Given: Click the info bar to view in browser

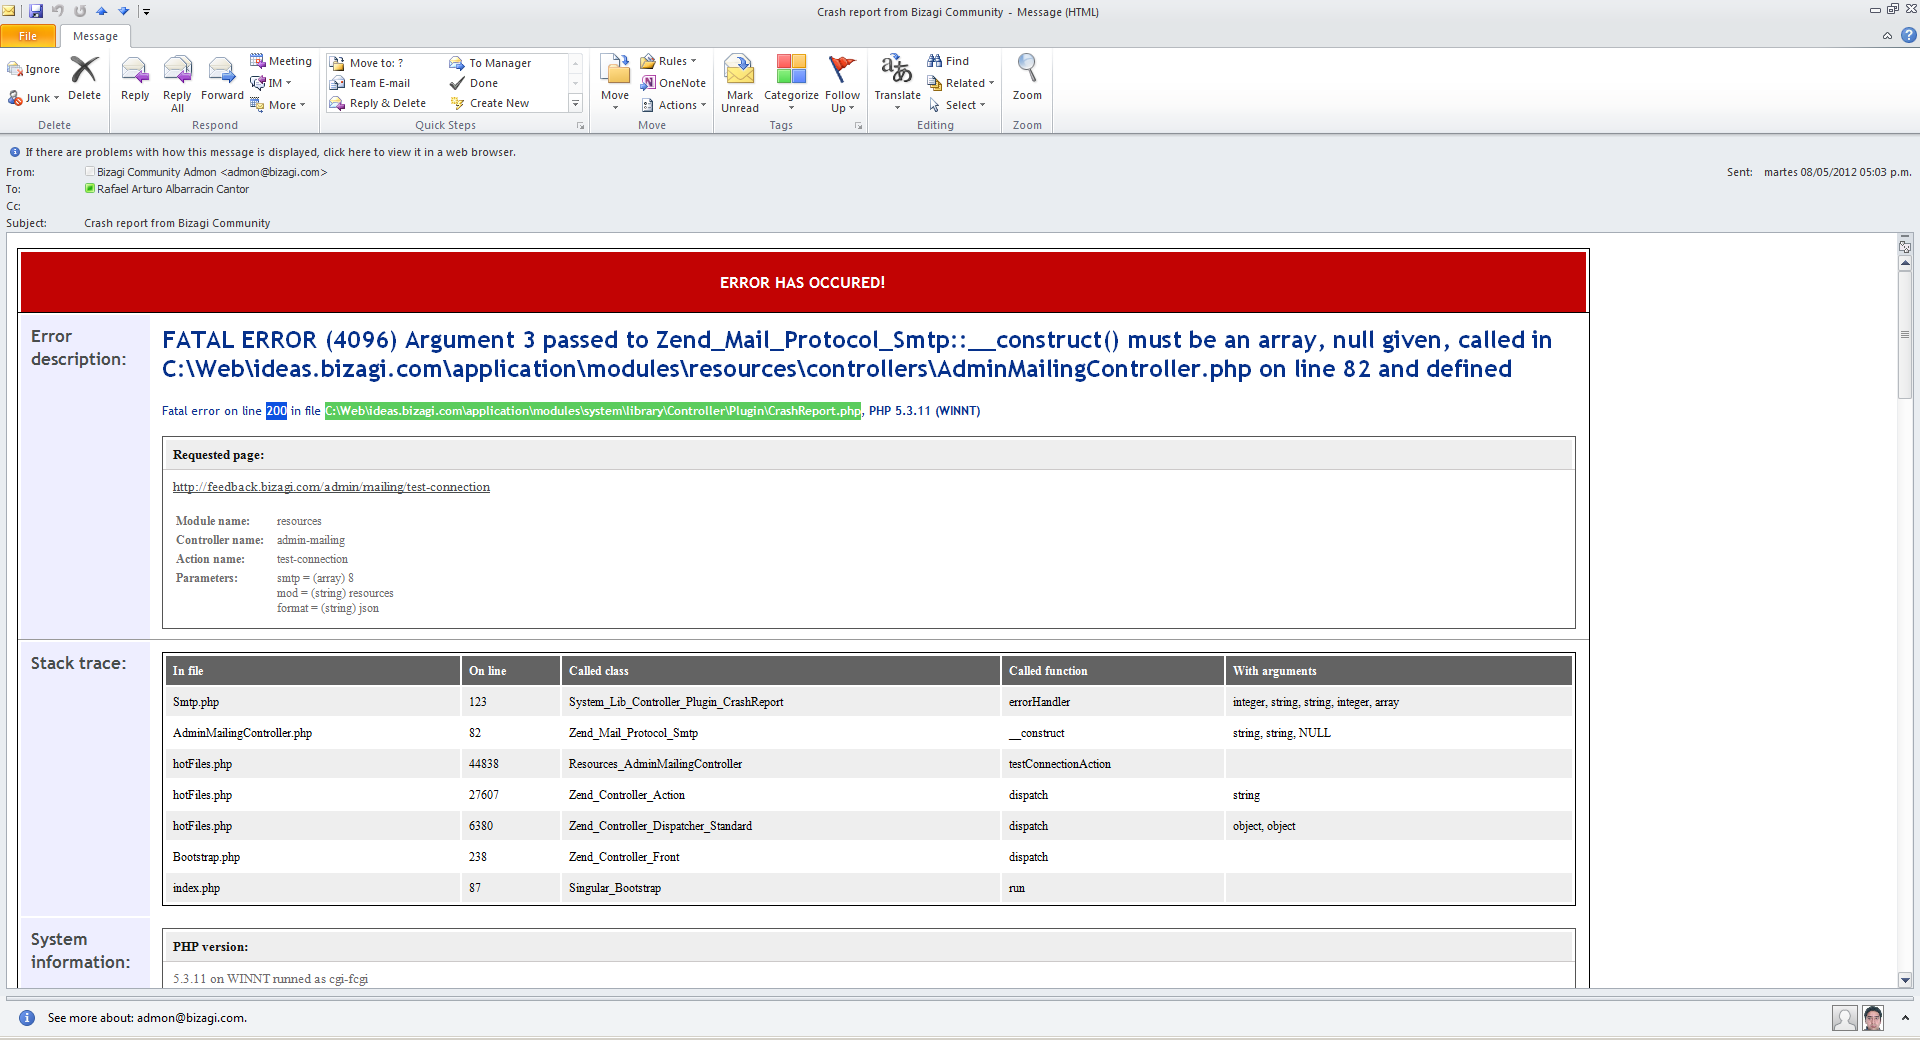Looking at the screenshot, I should coord(270,152).
